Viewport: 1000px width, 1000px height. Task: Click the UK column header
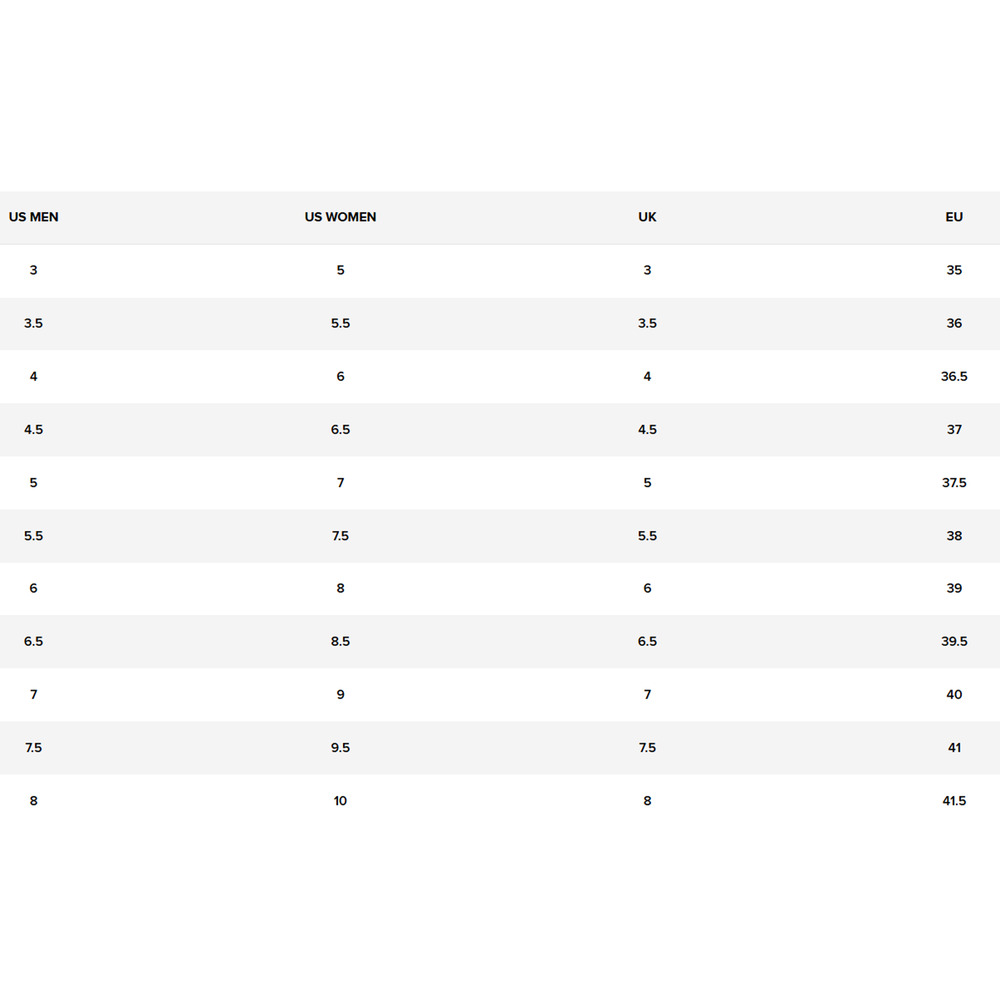(x=647, y=217)
